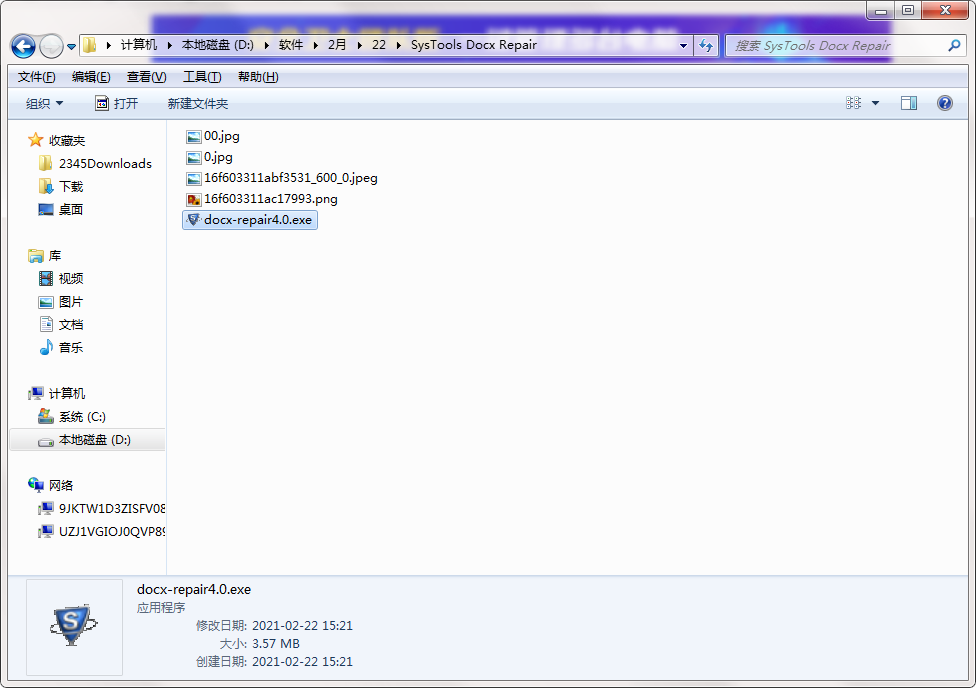Open 2345Downloads in favorites

click(x=105, y=164)
